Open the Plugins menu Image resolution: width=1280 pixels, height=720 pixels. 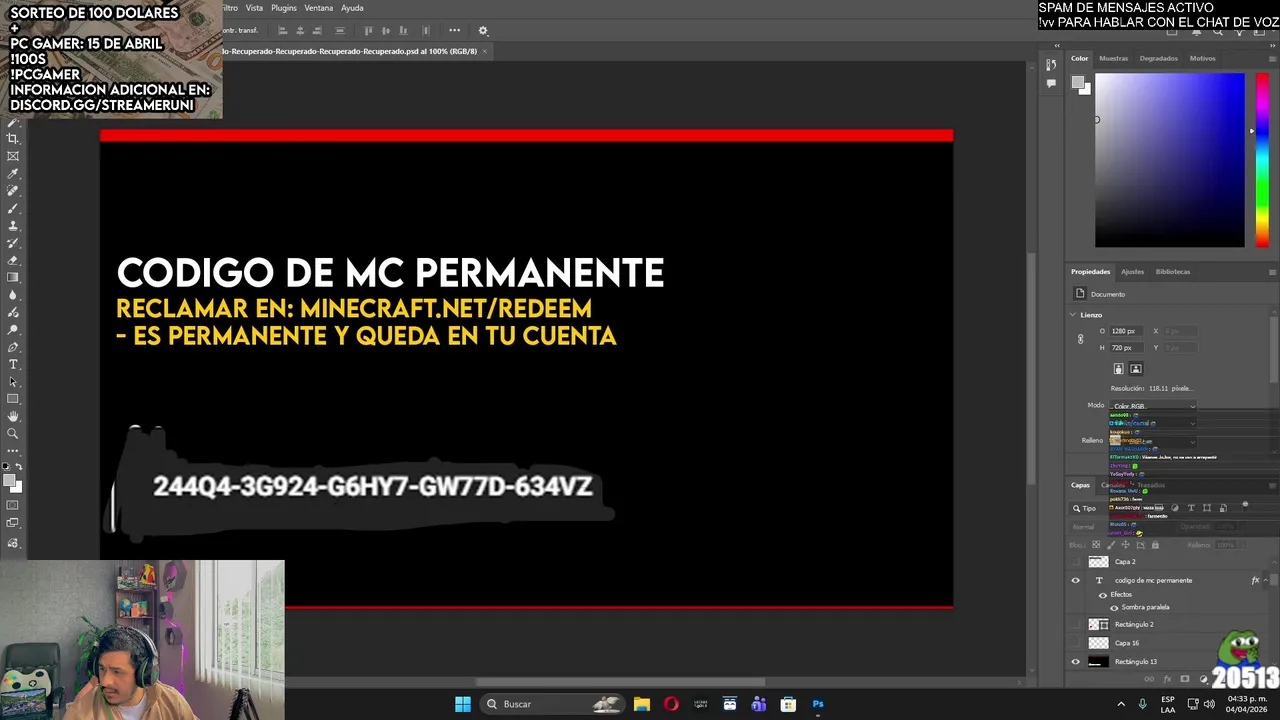pyautogui.click(x=284, y=8)
